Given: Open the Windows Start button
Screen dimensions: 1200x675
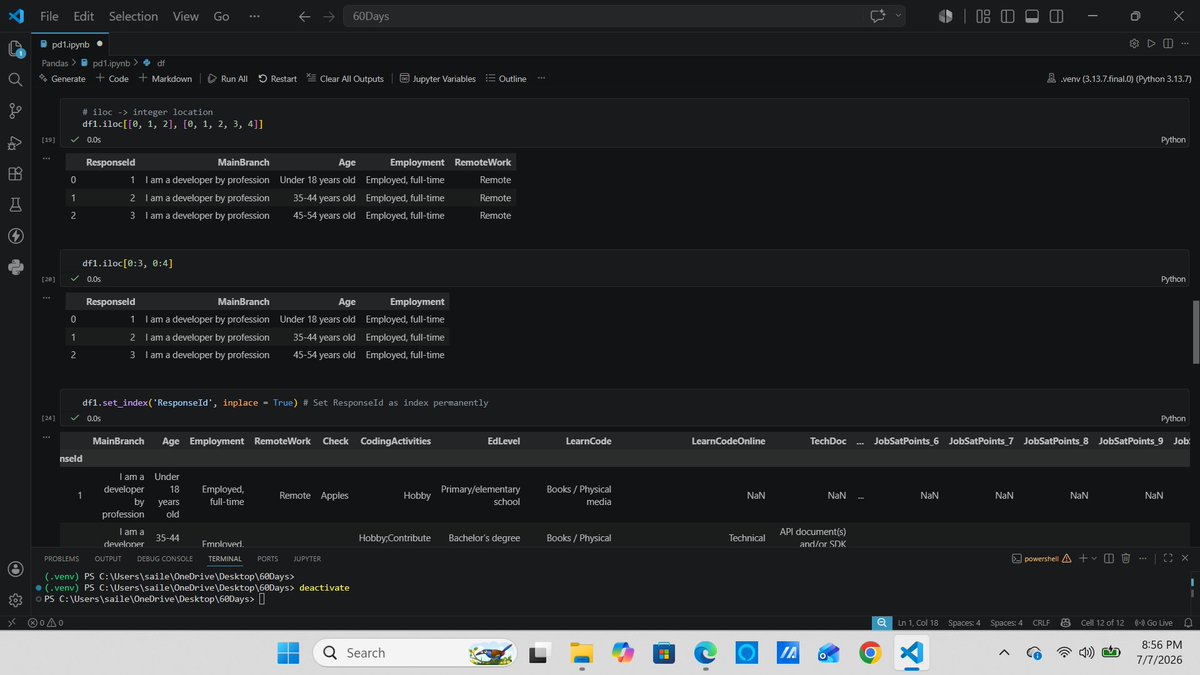Looking at the screenshot, I should (288, 653).
